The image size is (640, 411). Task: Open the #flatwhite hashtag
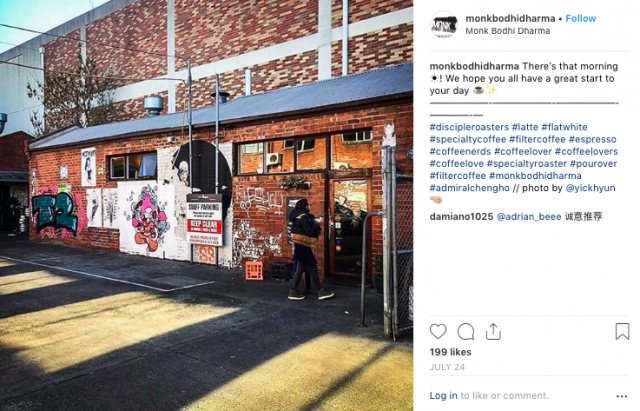pos(564,127)
